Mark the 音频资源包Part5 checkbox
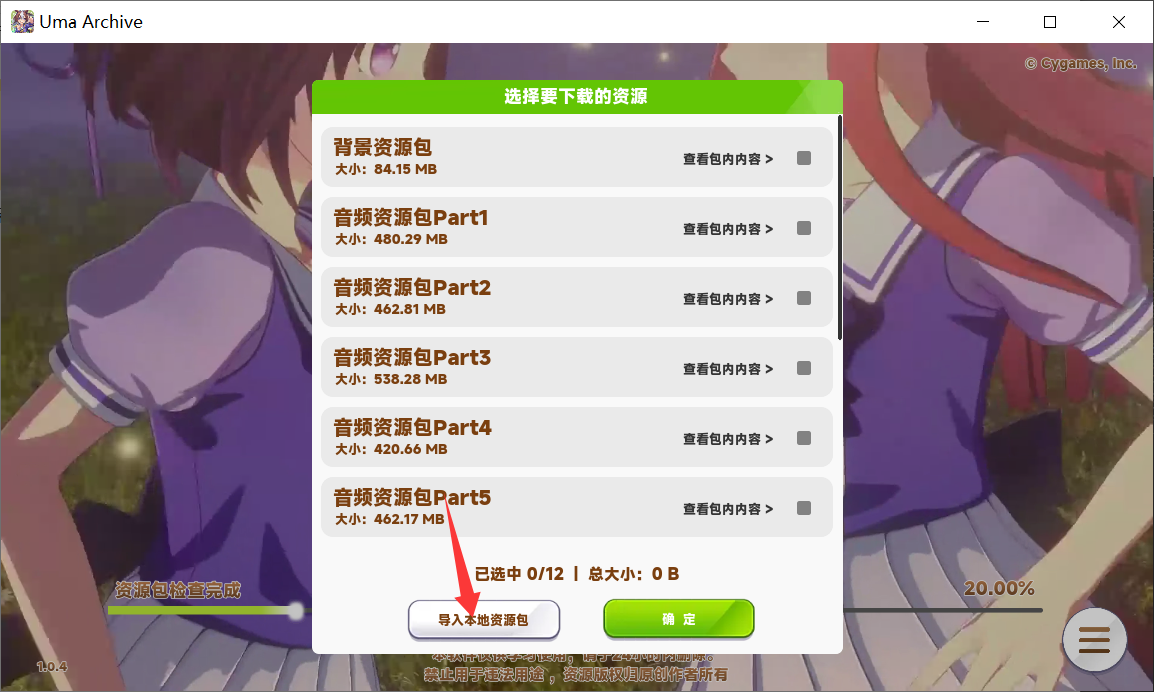 [804, 508]
